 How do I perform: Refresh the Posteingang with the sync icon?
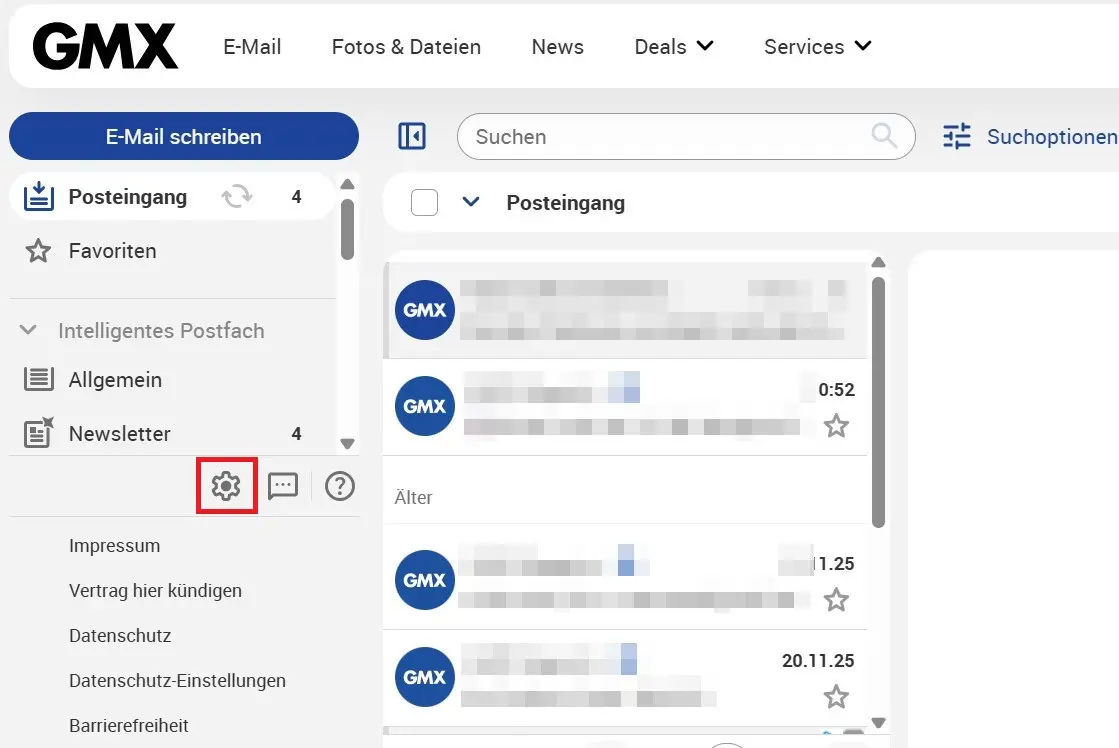point(237,197)
